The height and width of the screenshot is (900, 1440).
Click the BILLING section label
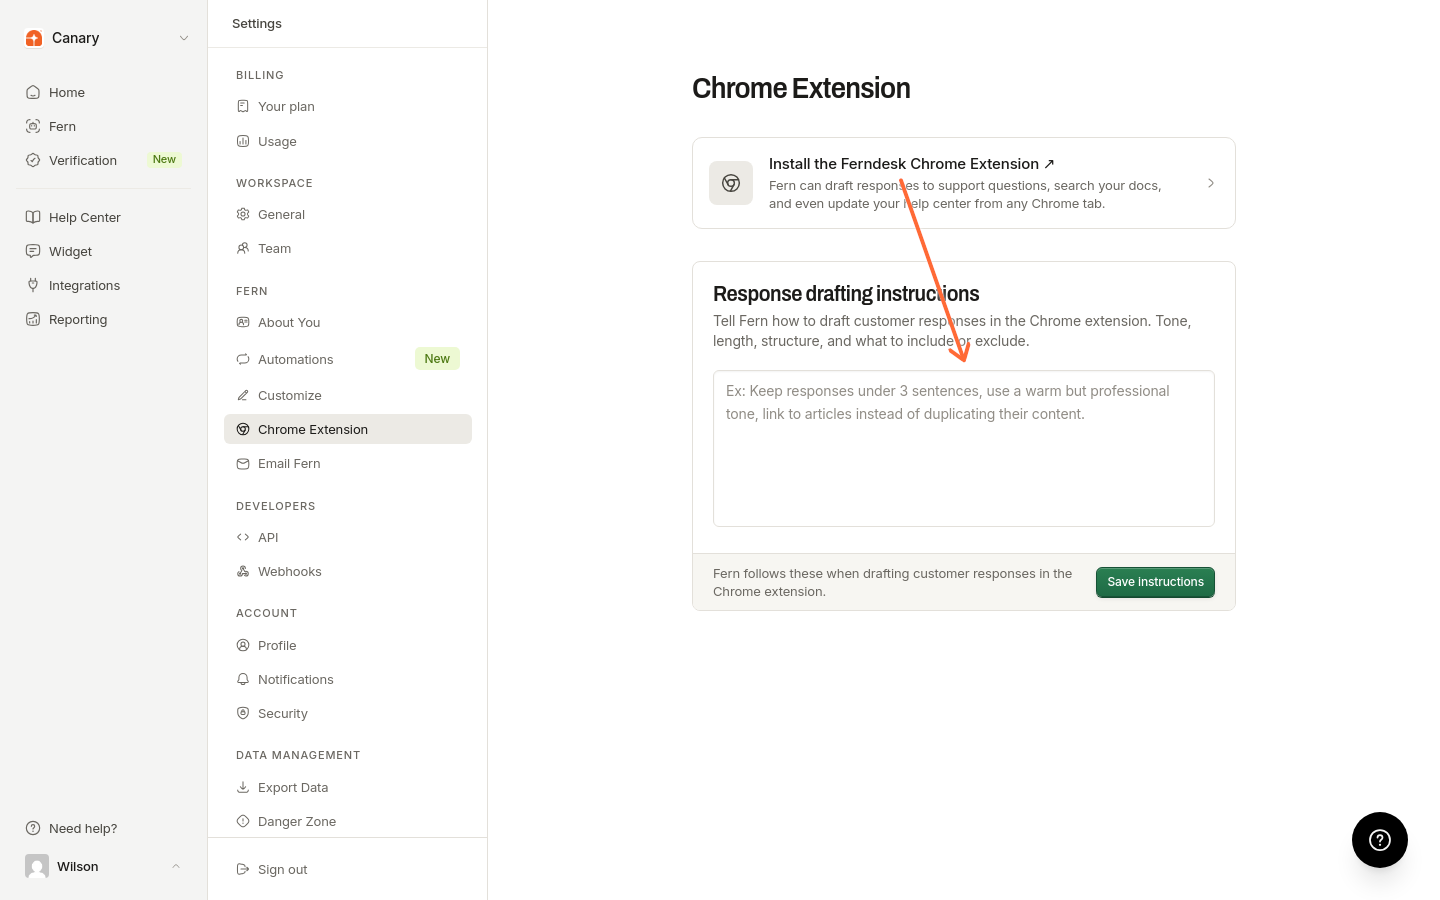click(x=260, y=75)
